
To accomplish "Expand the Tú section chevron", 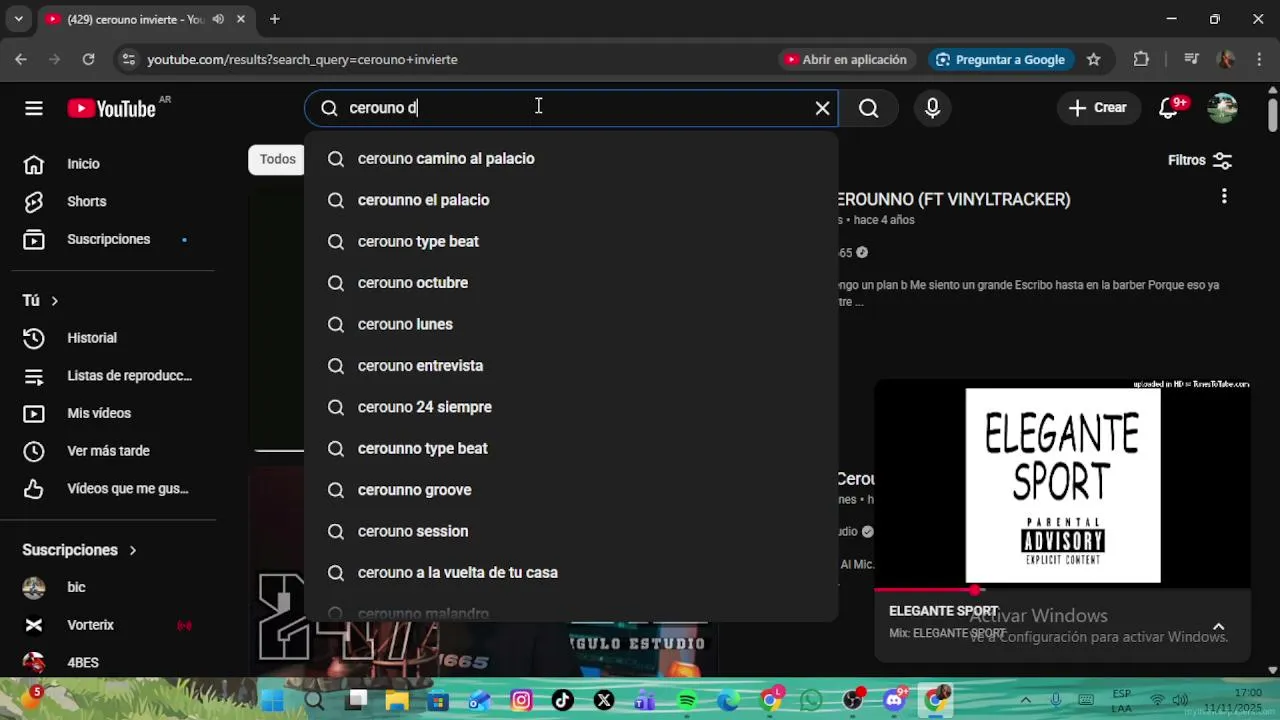I will (x=54, y=301).
